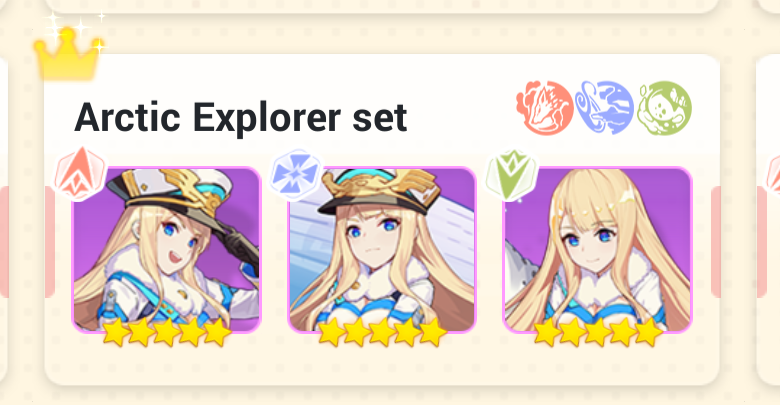
Task: Click five-star rating under first portrait
Action: click(167, 332)
